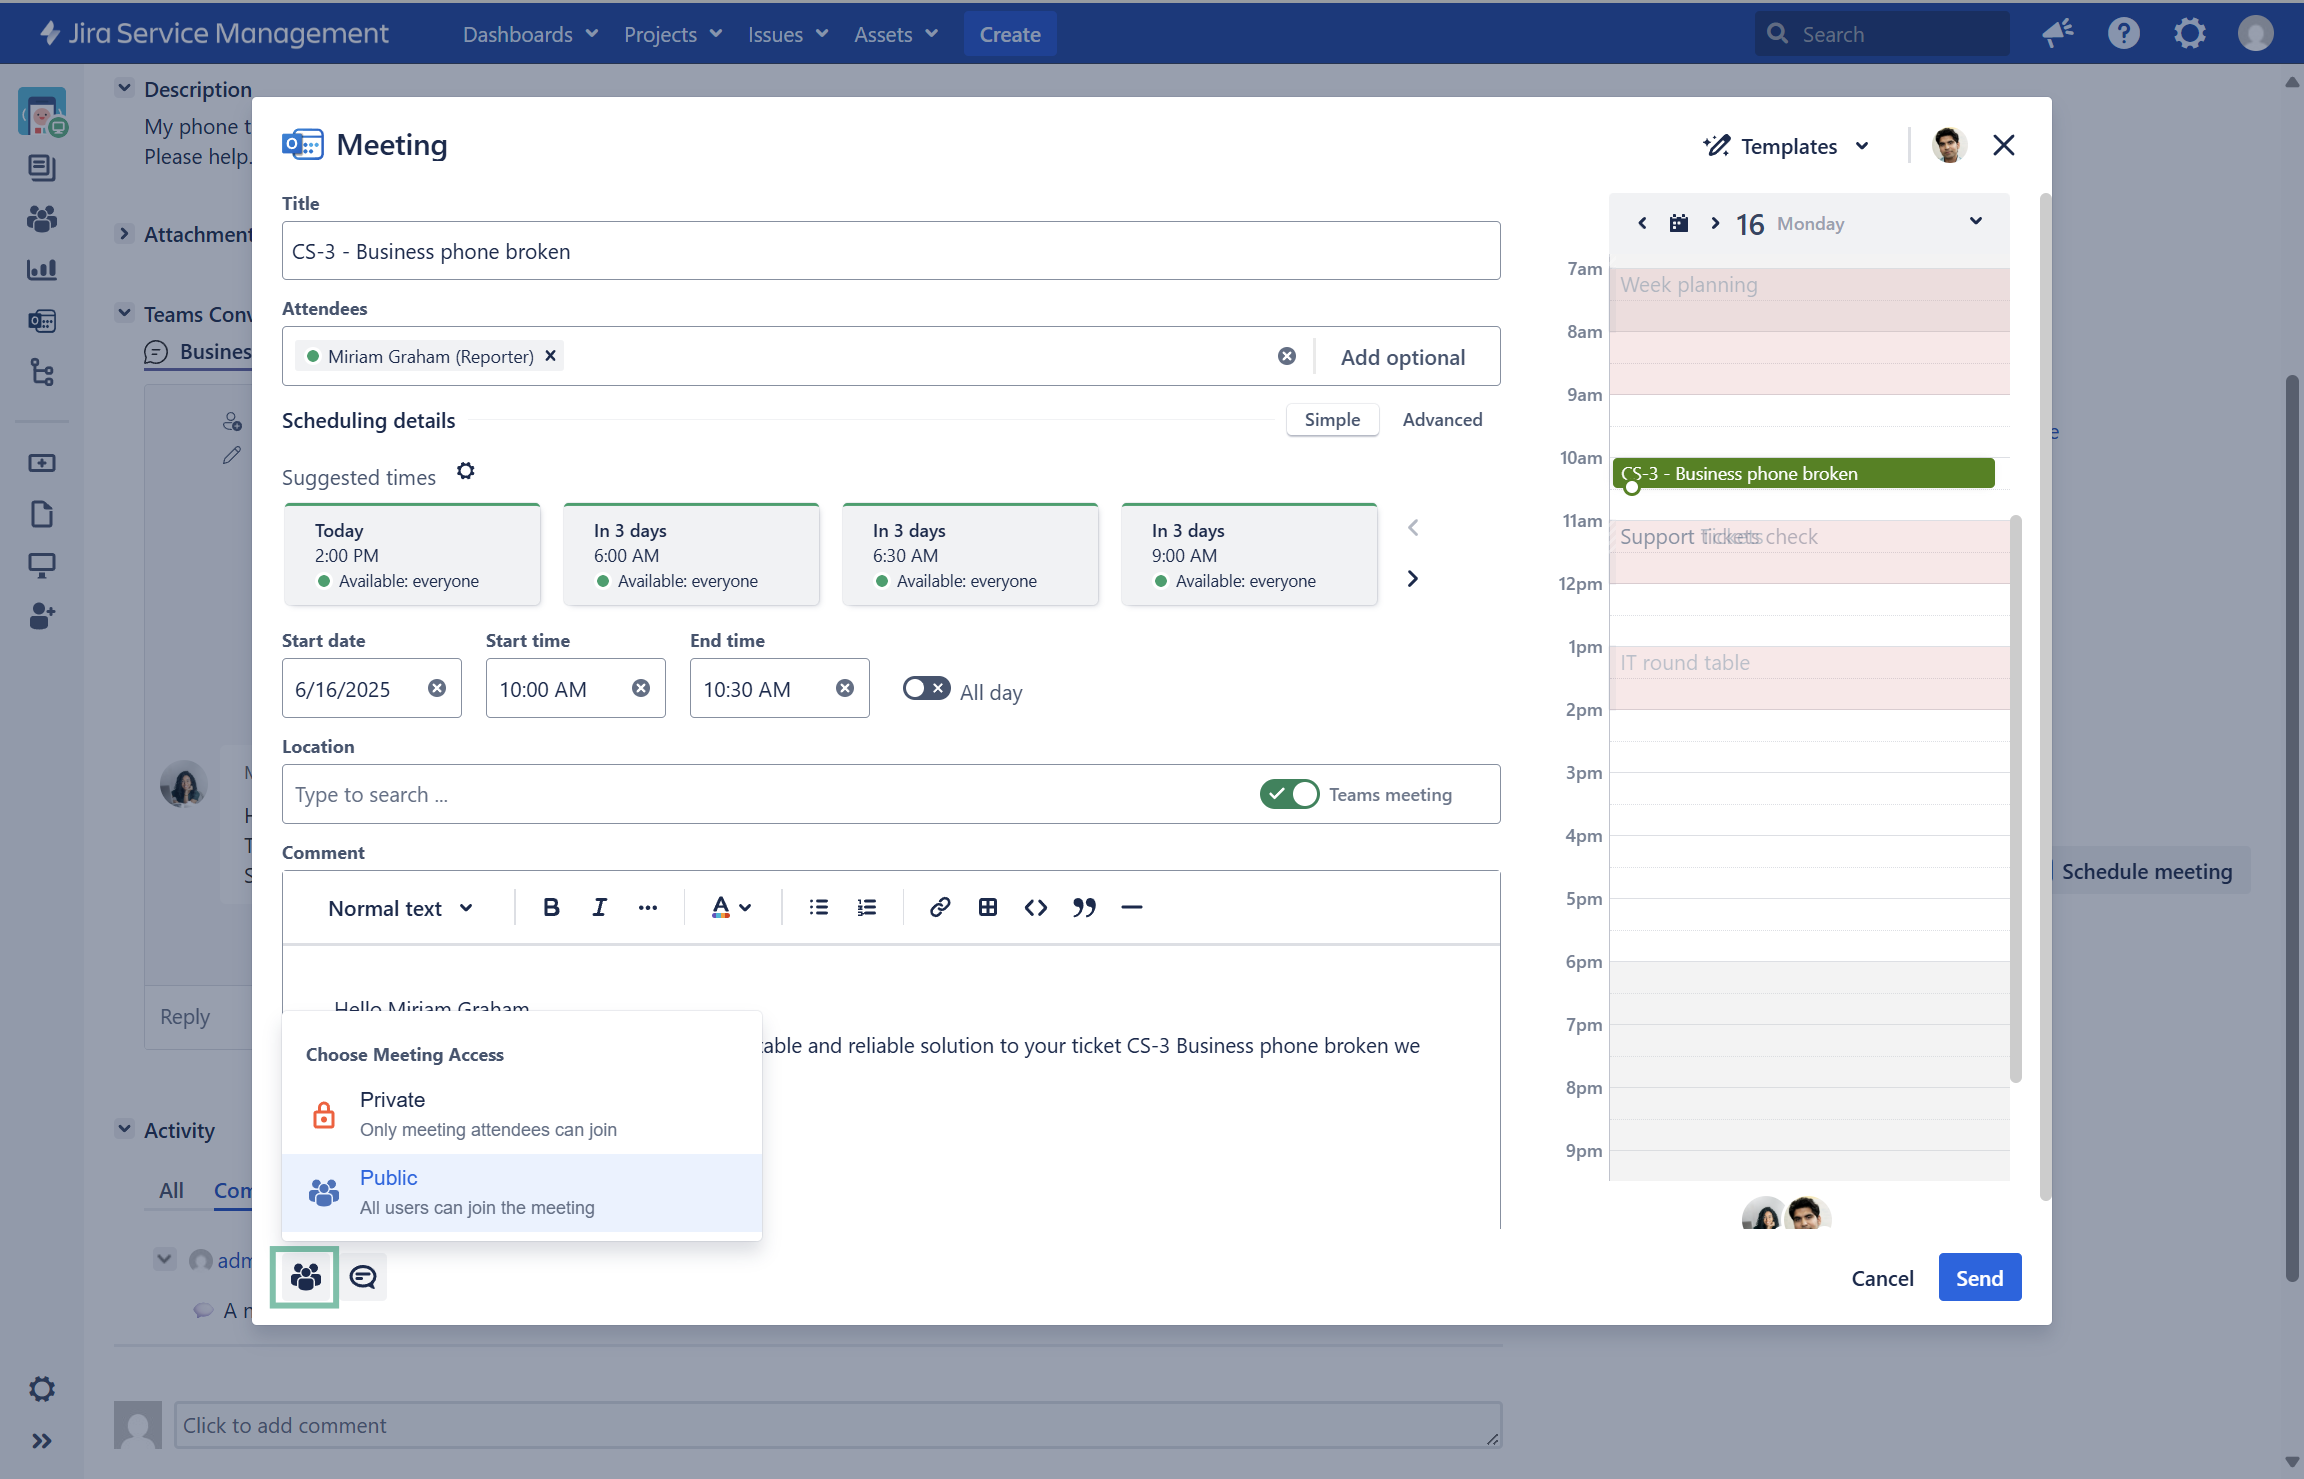The width and height of the screenshot is (2304, 1479).
Task: Click the Italic formatting icon
Action: pyautogui.click(x=599, y=907)
